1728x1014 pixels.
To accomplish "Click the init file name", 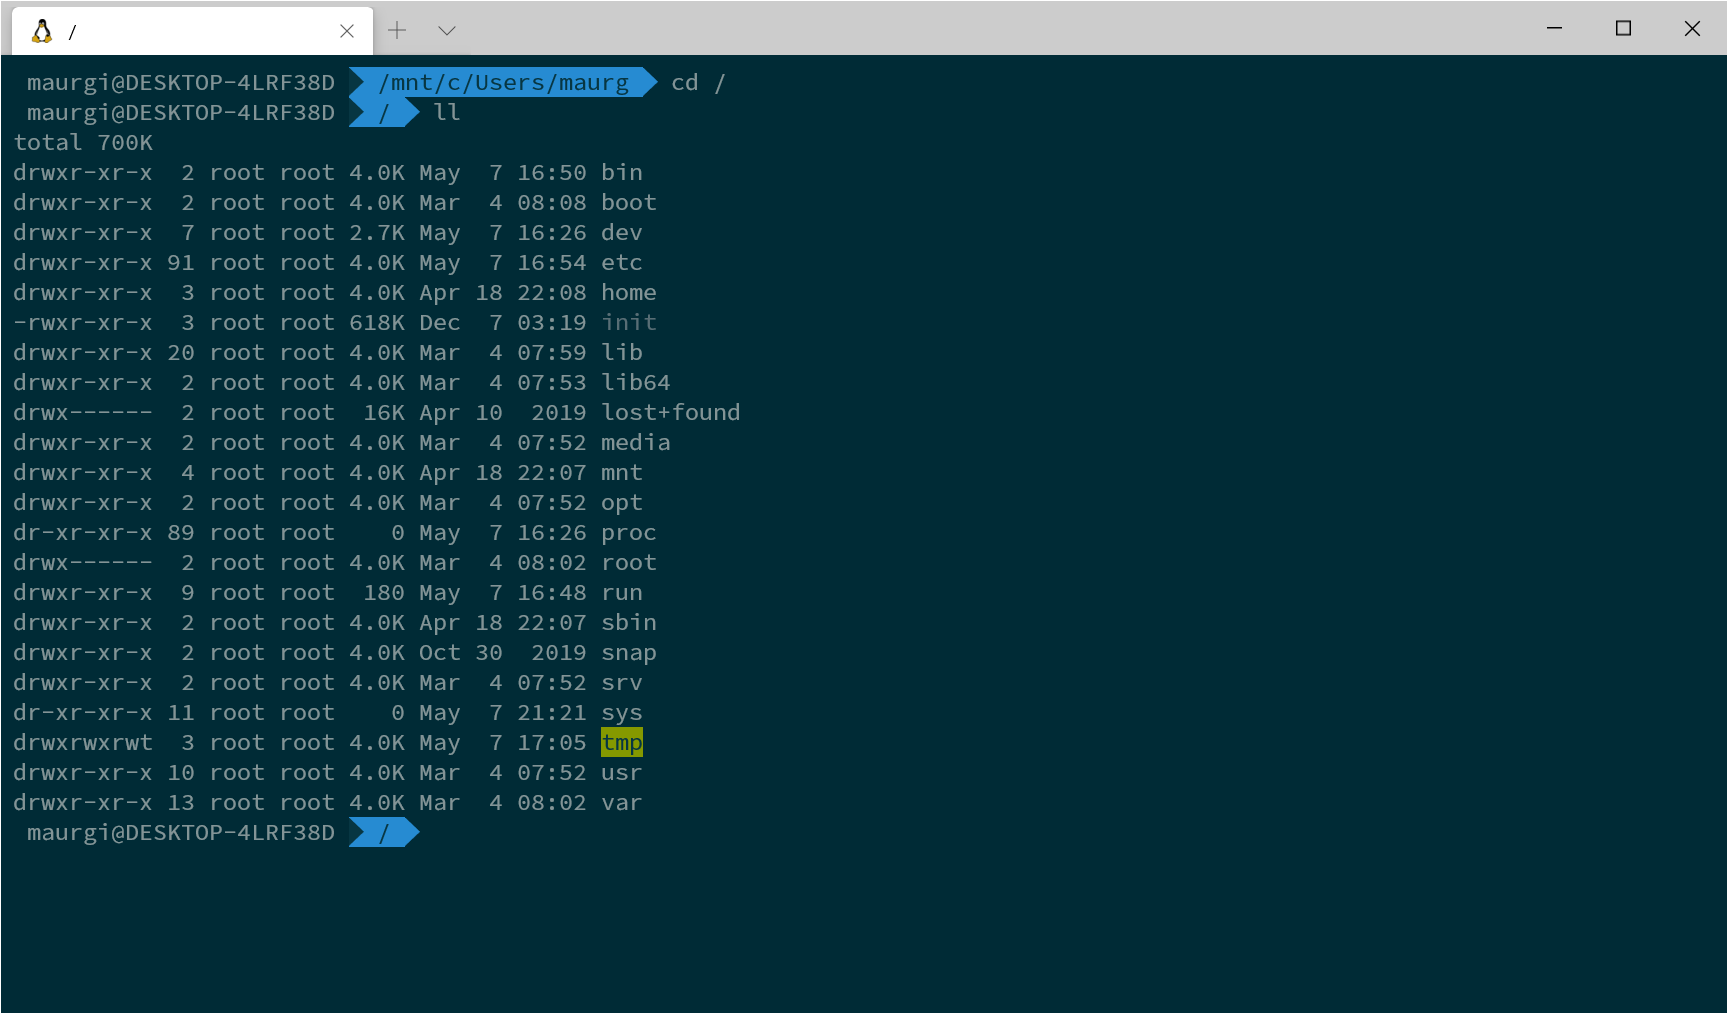I will pyautogui.click(x=628, y=322).
